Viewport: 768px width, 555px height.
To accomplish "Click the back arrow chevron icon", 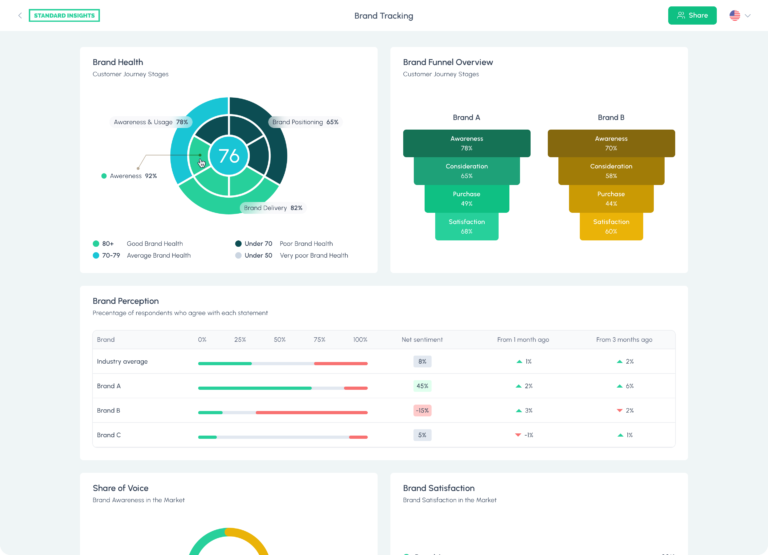I will 20,16.
